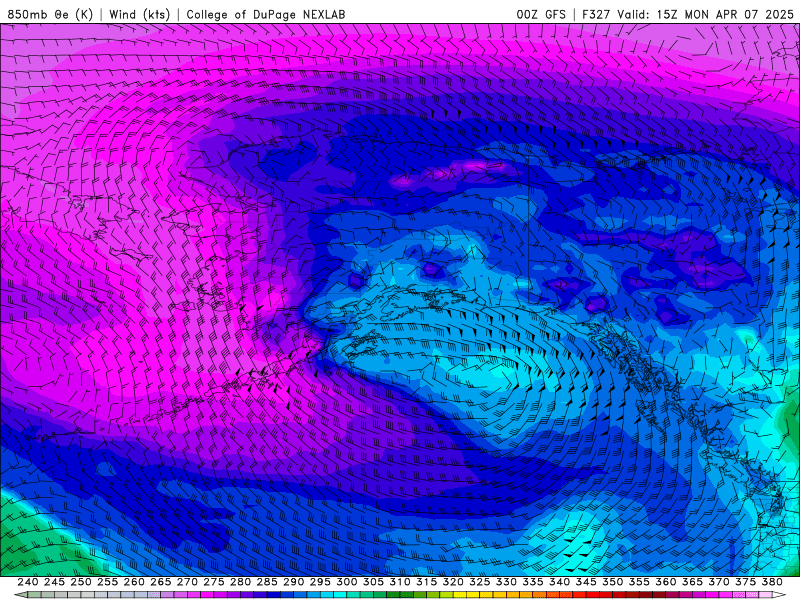Click 'College of DuPage NEXLAB' header text
Screen dimensions: 800x600
[266, 14]
